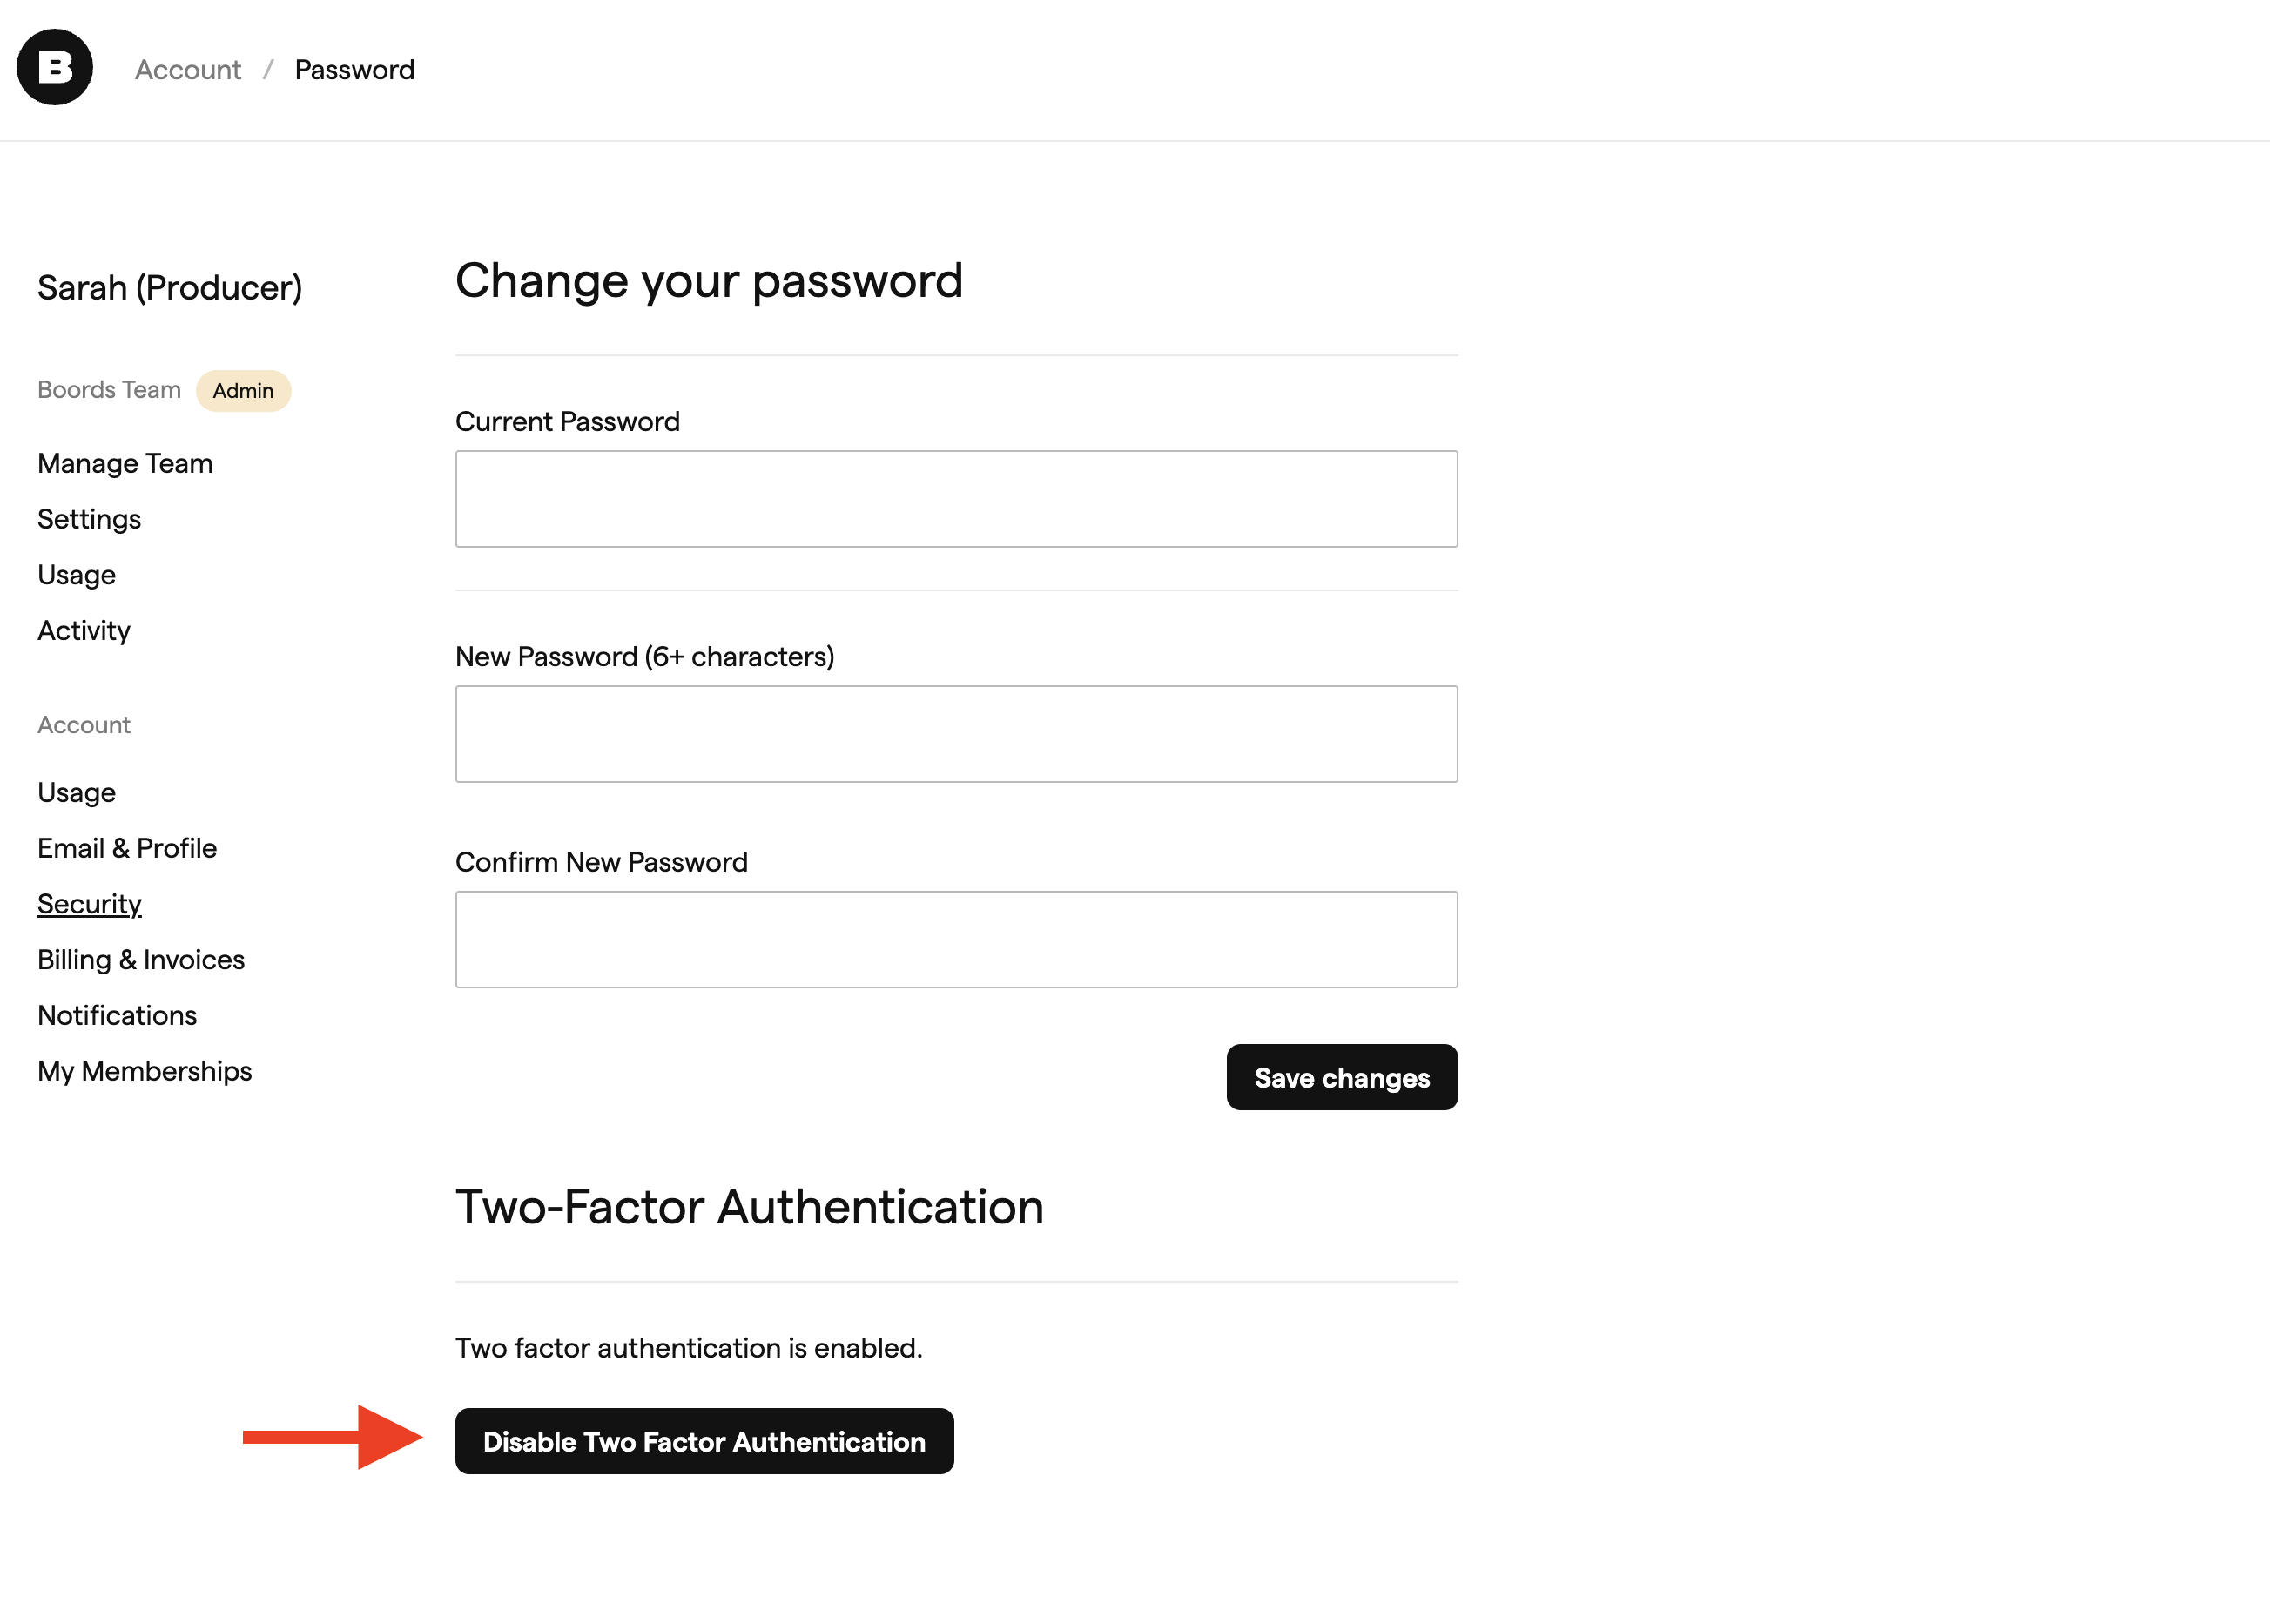Open the Account breadcrumb link

[187, 69]
